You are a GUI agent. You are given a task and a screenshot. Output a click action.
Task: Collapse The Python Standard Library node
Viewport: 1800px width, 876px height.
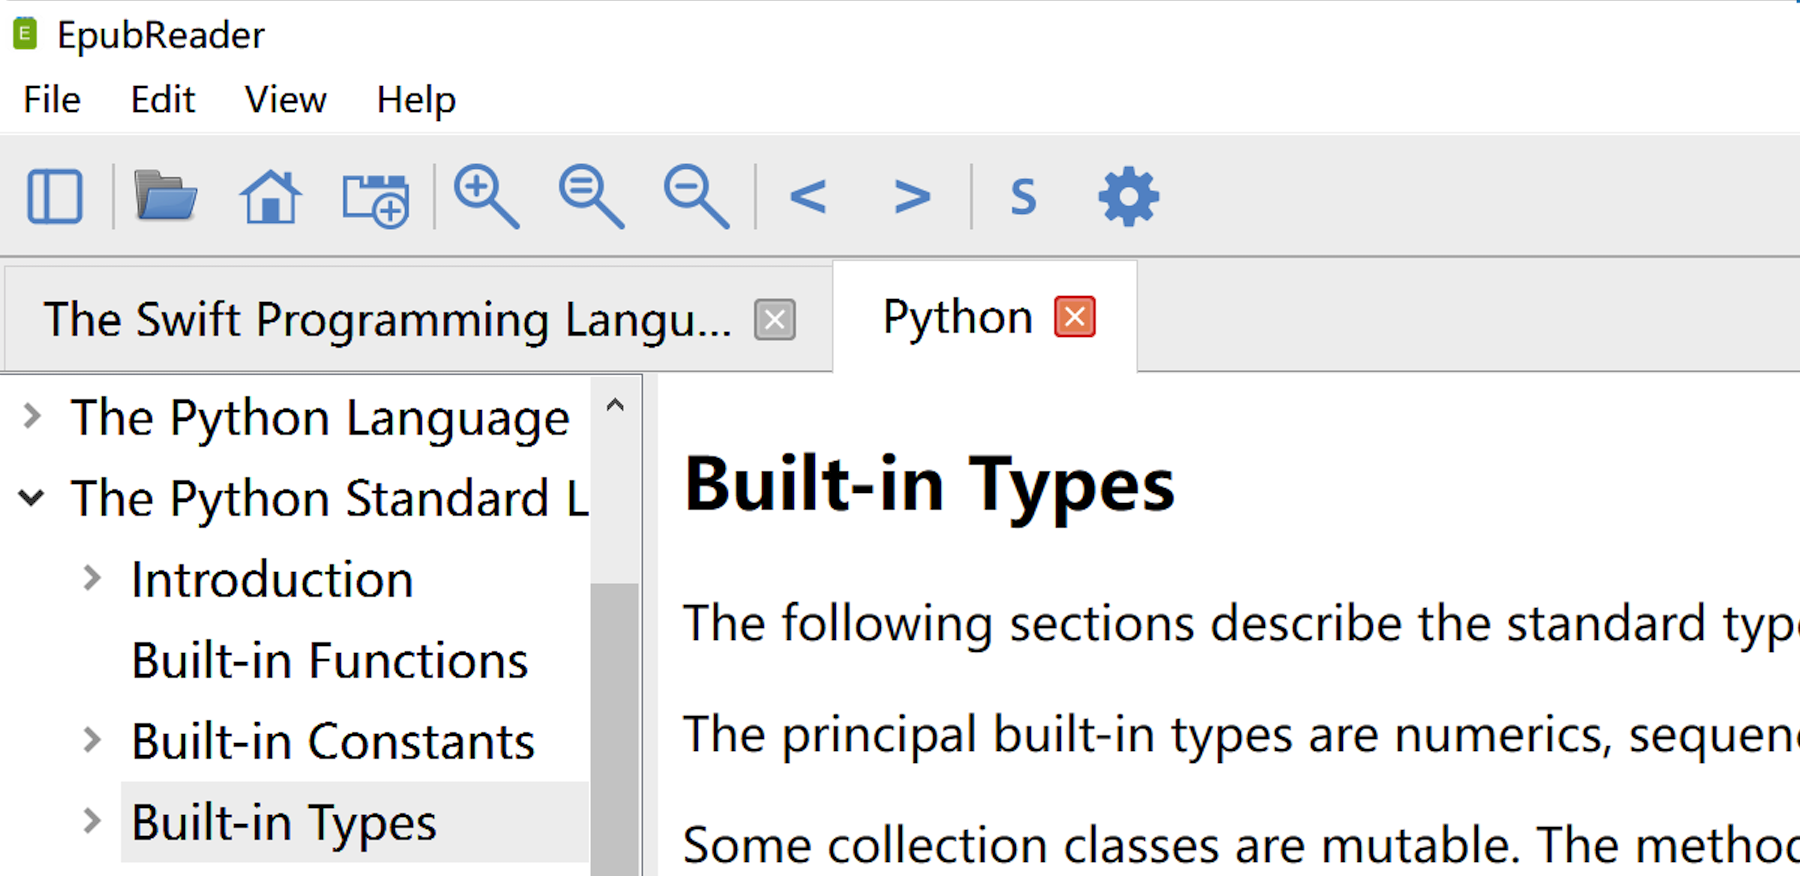[32, 497]
